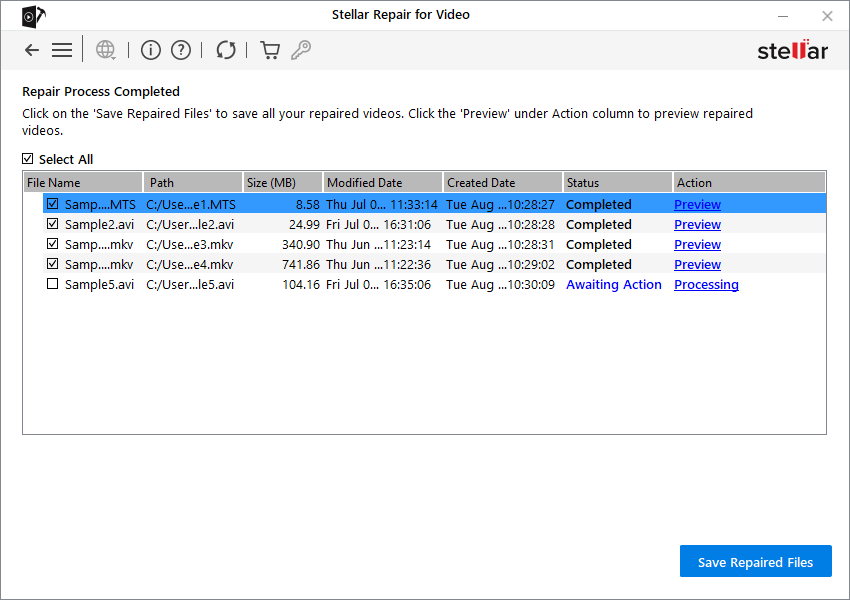Click the Processing link for Sample5.avi
Viewport: 850px width, 600px height.
pos(706,285)
